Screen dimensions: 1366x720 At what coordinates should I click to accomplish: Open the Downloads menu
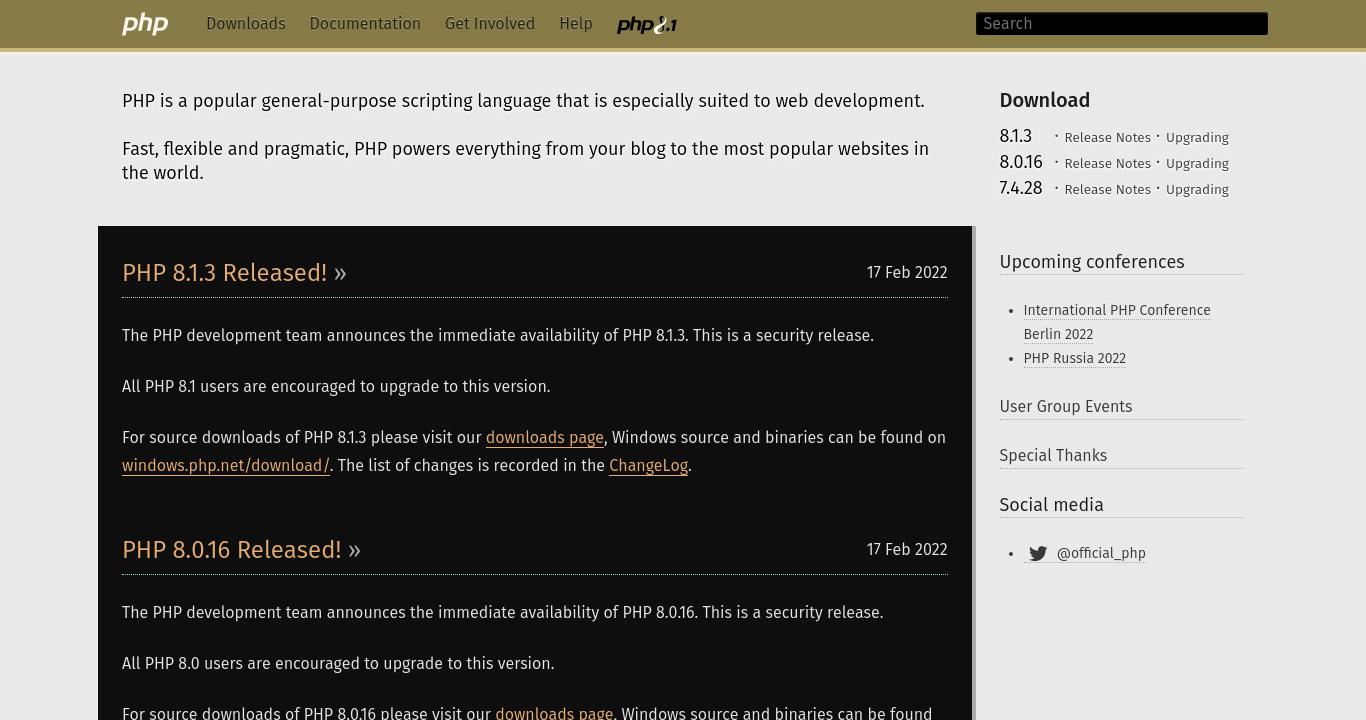point(246,24)
